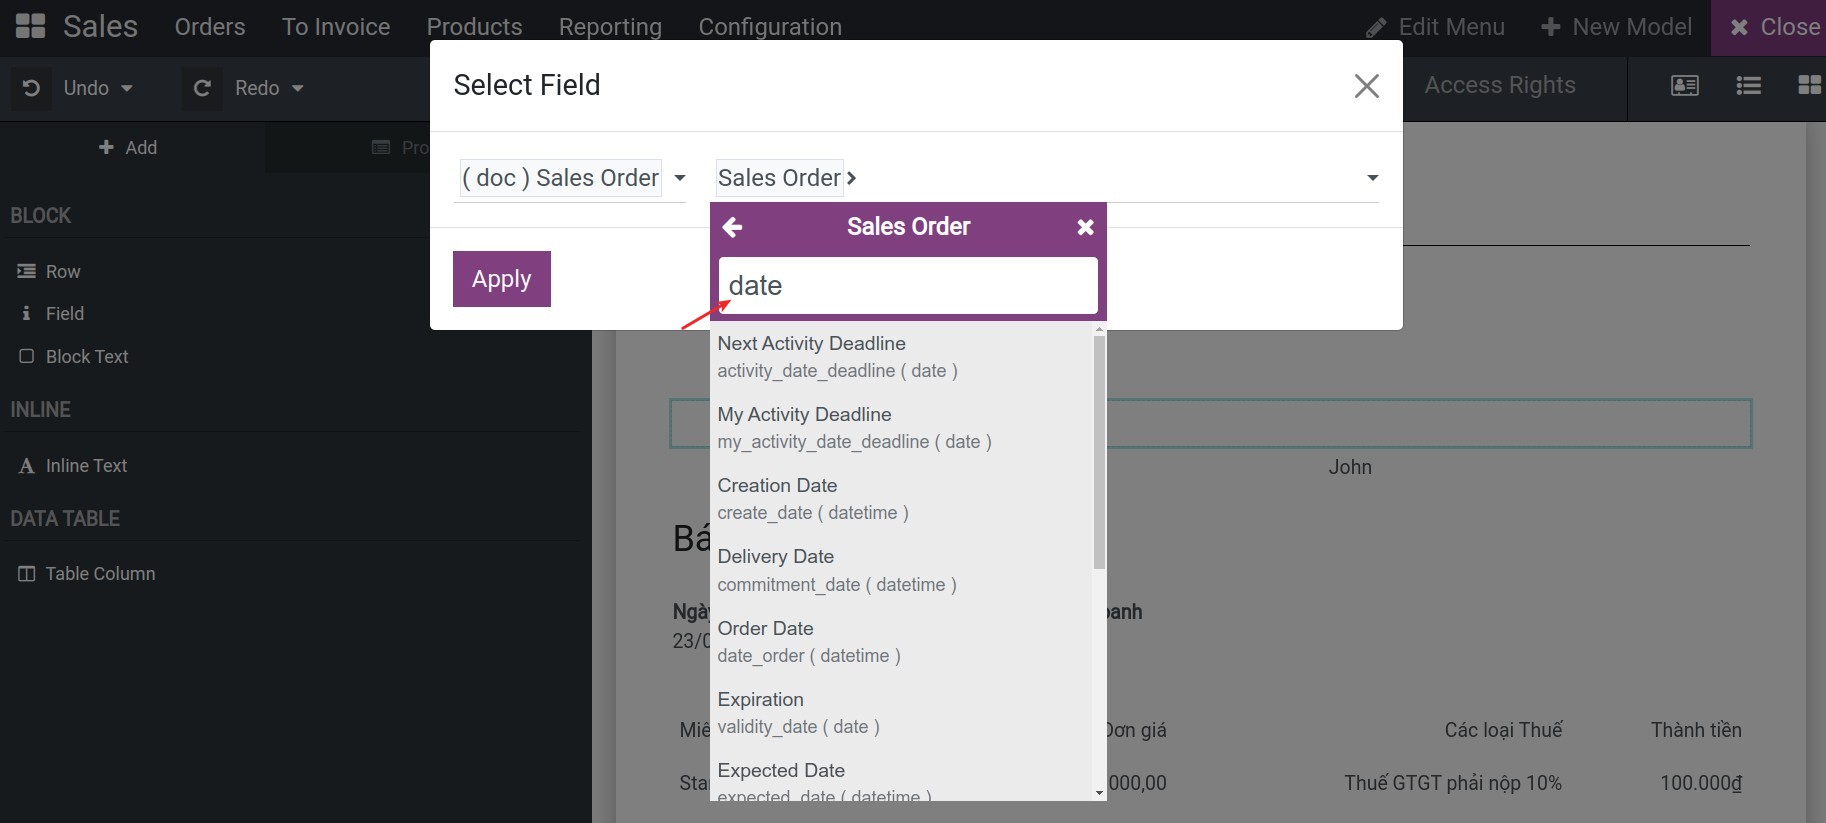Click the Undo arrow icon
The width and height of the screenshot is (1826, 823).
click(x=31, y=88)
